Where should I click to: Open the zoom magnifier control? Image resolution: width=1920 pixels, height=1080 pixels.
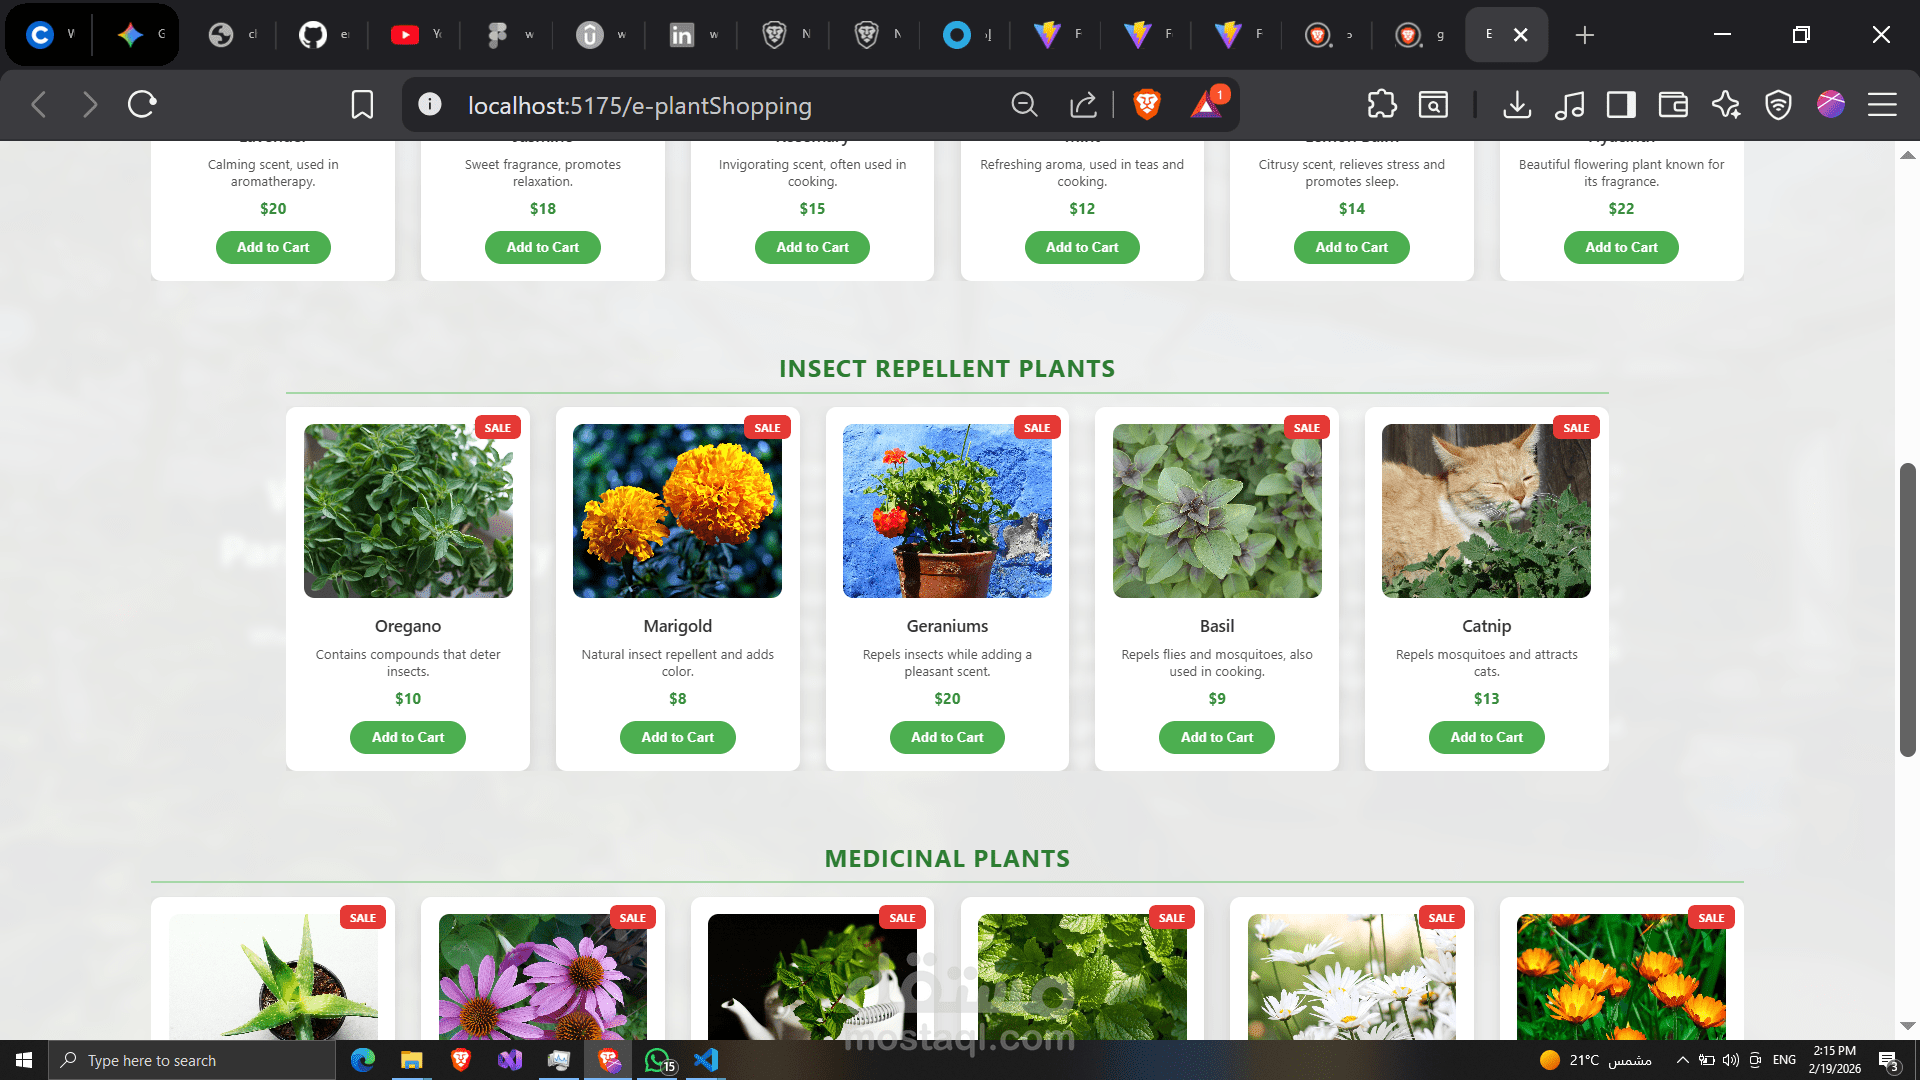(x=1024, y=104)
